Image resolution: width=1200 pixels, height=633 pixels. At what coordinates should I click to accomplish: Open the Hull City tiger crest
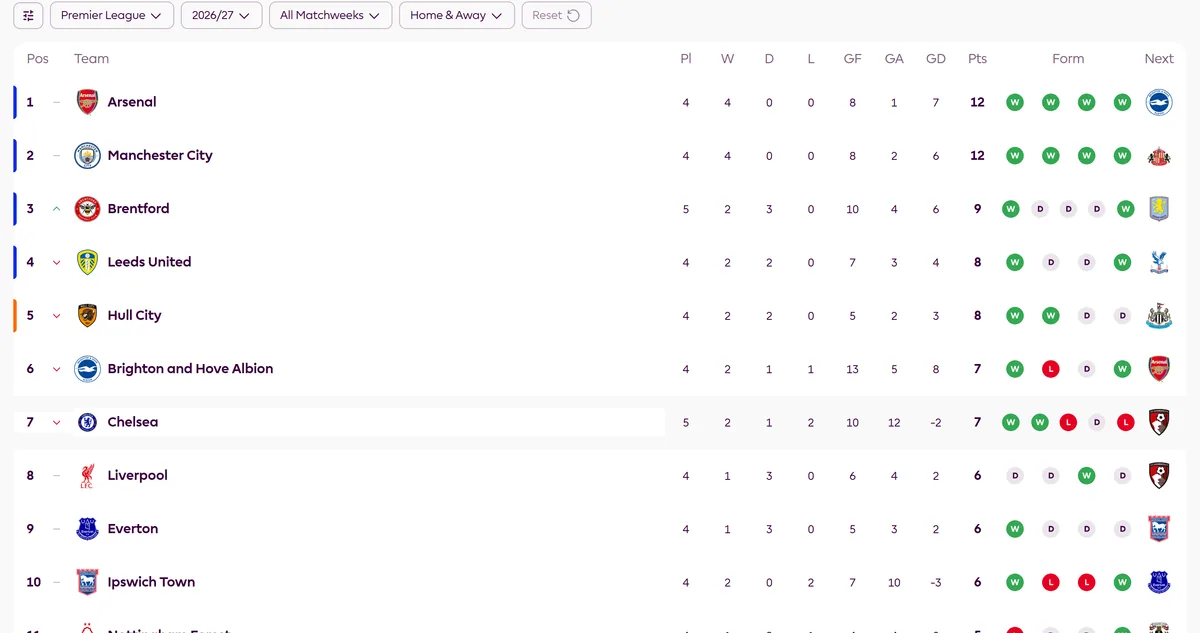88,315
